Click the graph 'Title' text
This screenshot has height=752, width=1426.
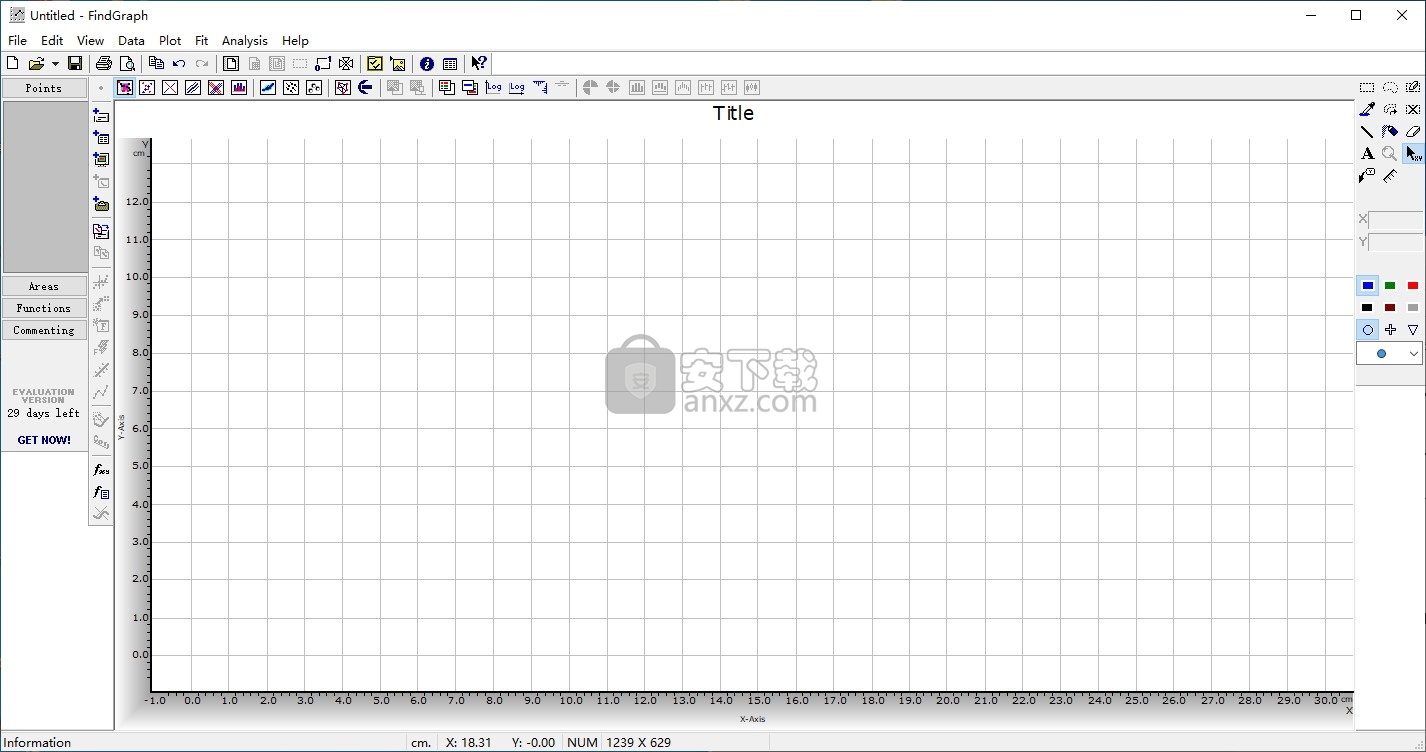[733, 113]
